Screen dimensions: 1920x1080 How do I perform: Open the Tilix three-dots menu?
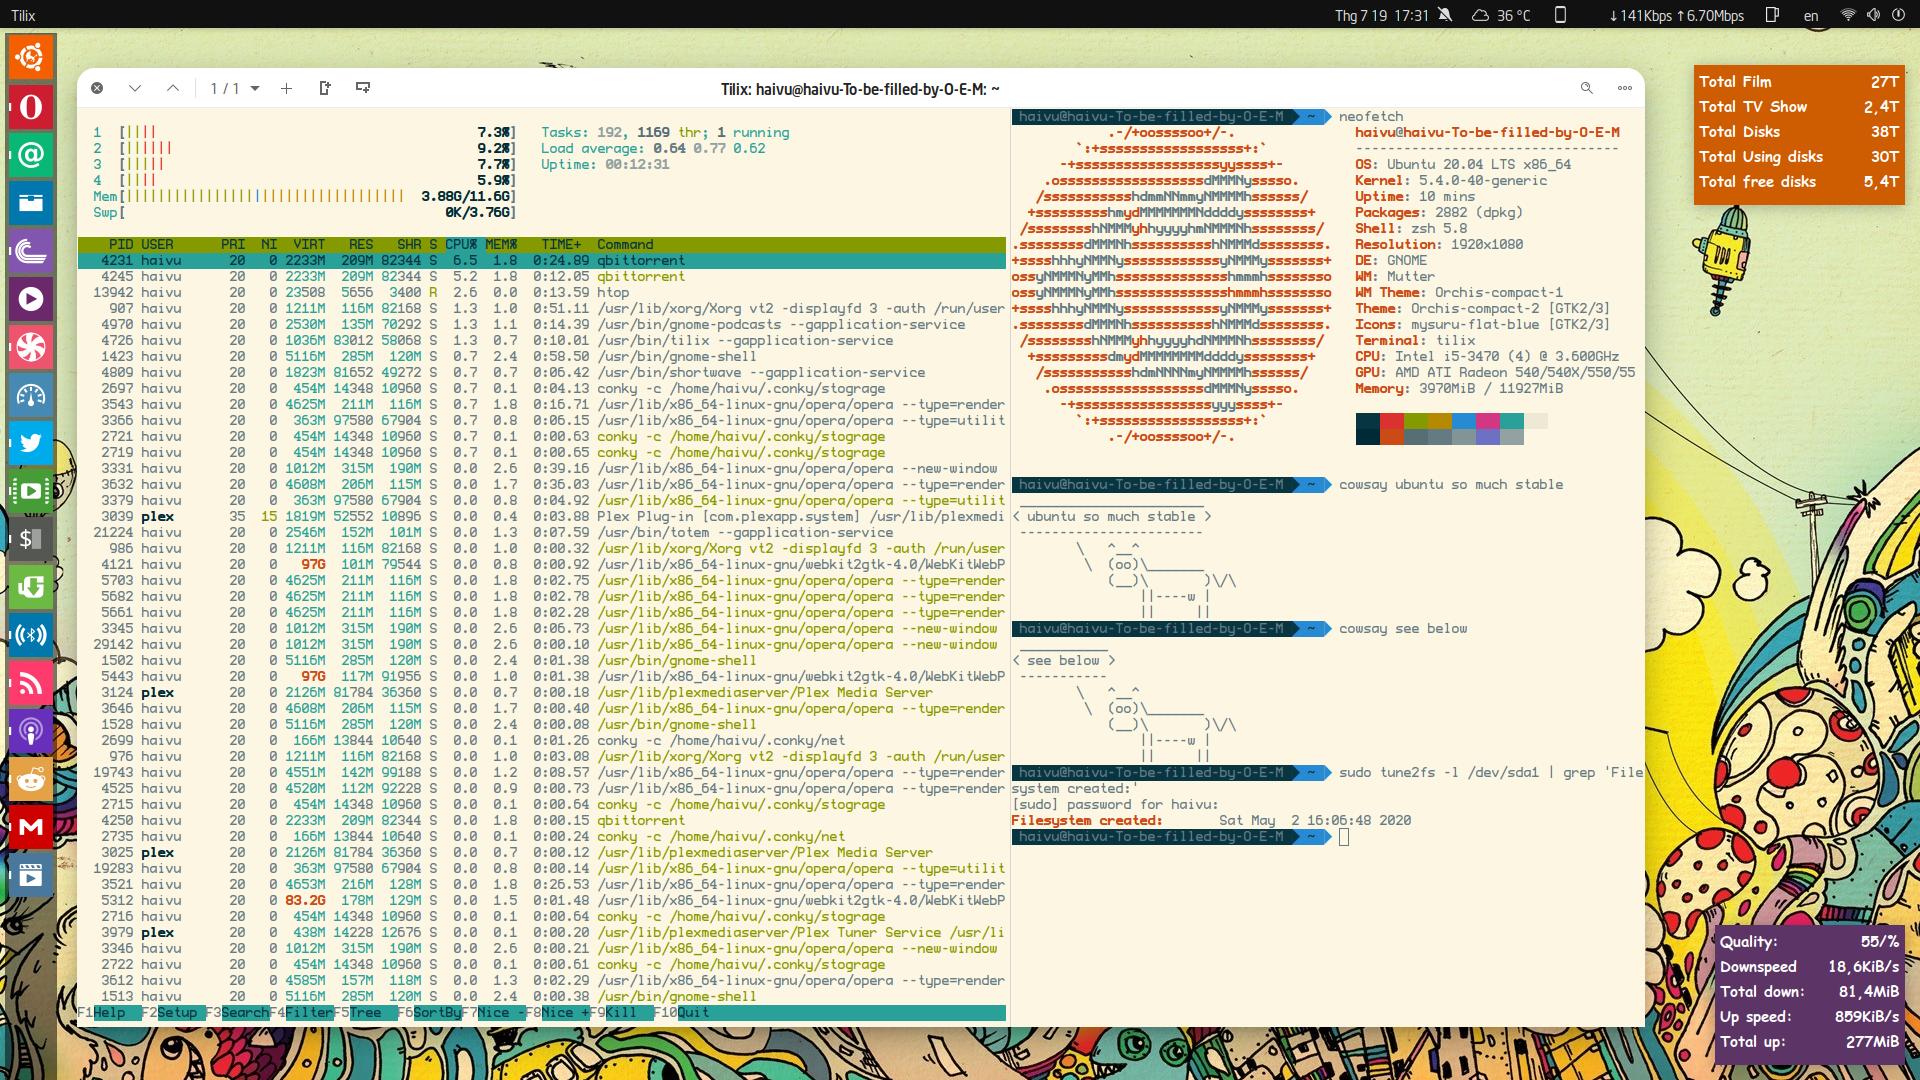point(1625,88)
